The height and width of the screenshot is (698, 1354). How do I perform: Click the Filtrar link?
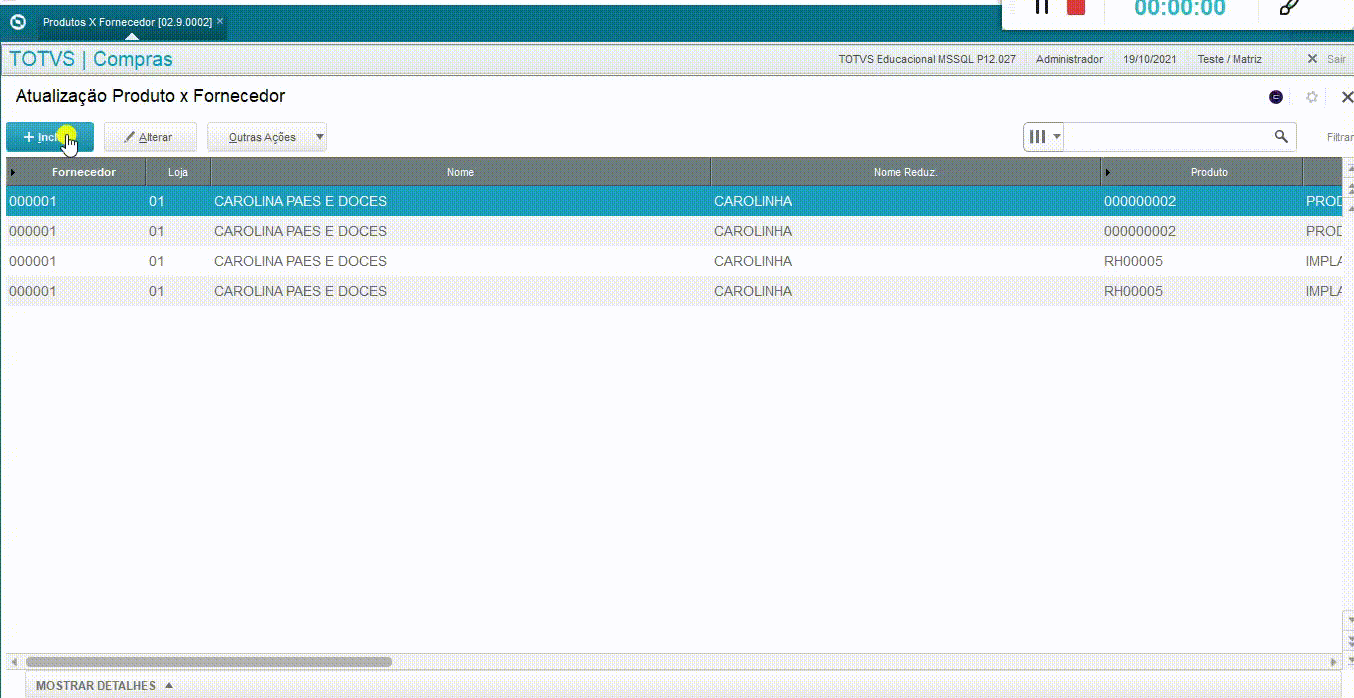(1340, 138)
